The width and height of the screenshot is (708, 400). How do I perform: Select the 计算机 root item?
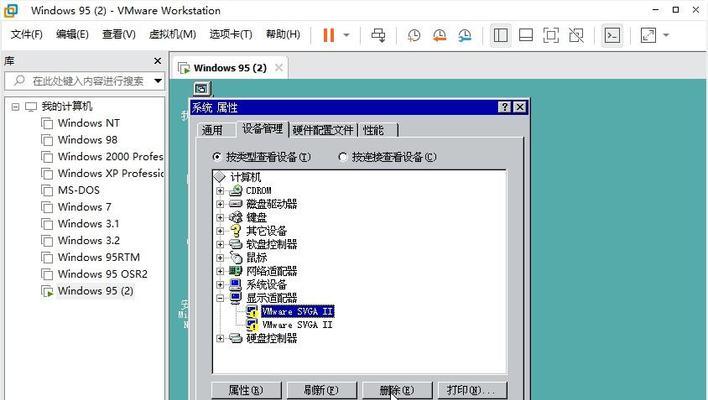click(x=245, y=177)
